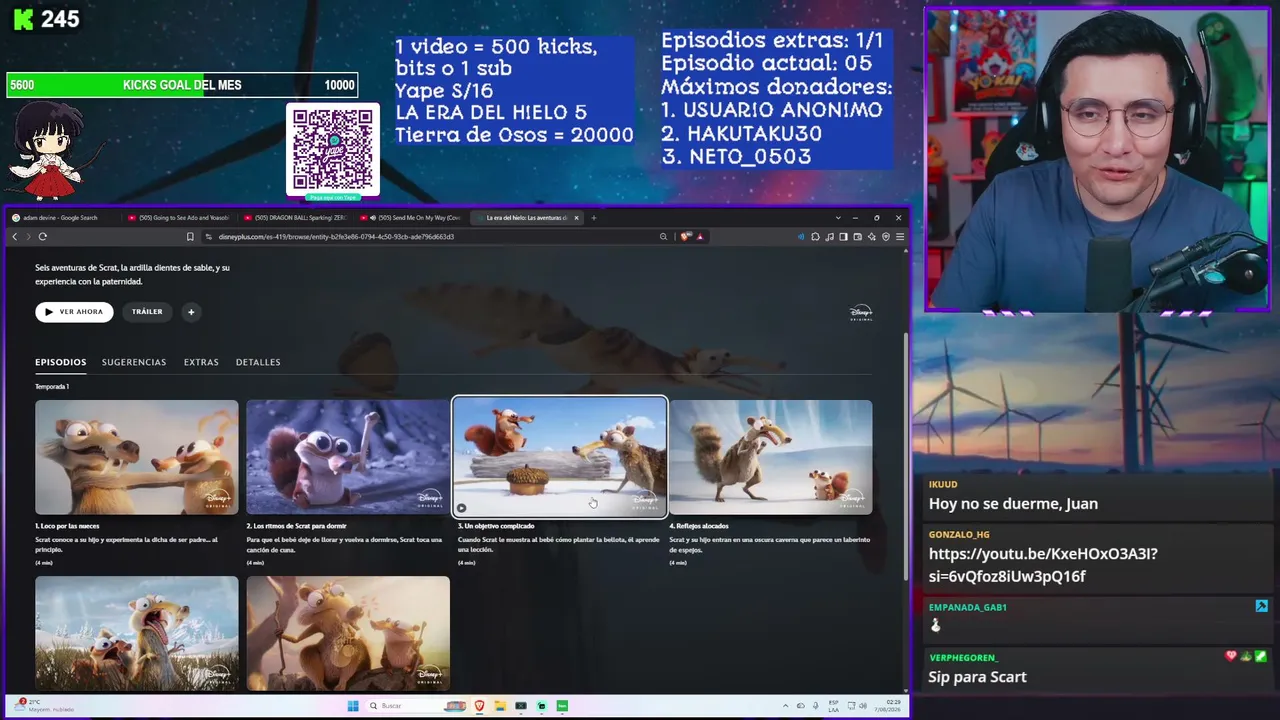1280x720 pixels.
Task: Click the EMPANADA_GAB1 chat username
Action: (968, 607)
